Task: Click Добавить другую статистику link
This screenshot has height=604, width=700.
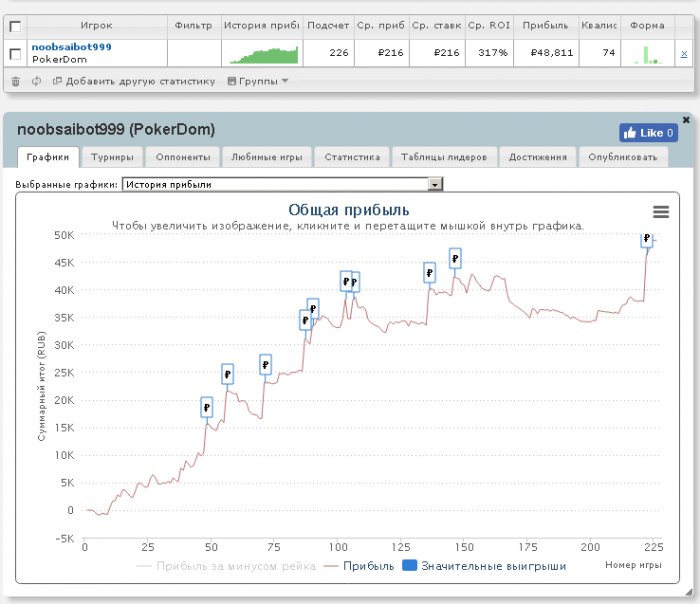Action: pyautogui.click(x=134, y=81)
